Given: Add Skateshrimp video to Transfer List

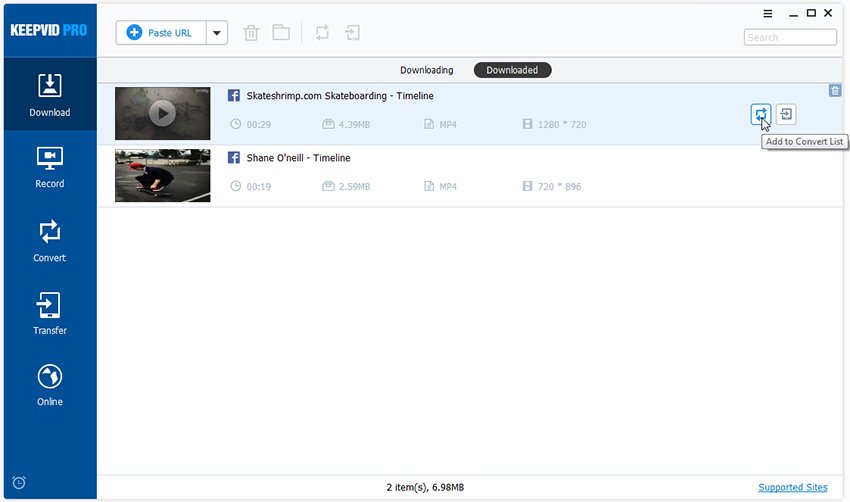Looking at the screenshot, I should click(x=787, y=114).
